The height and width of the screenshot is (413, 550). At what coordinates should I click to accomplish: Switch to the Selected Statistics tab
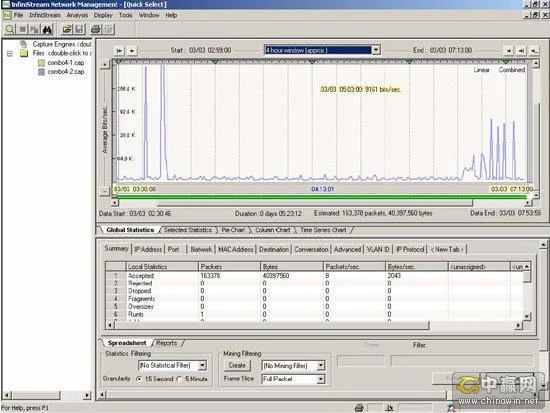[x=188, y=230]
